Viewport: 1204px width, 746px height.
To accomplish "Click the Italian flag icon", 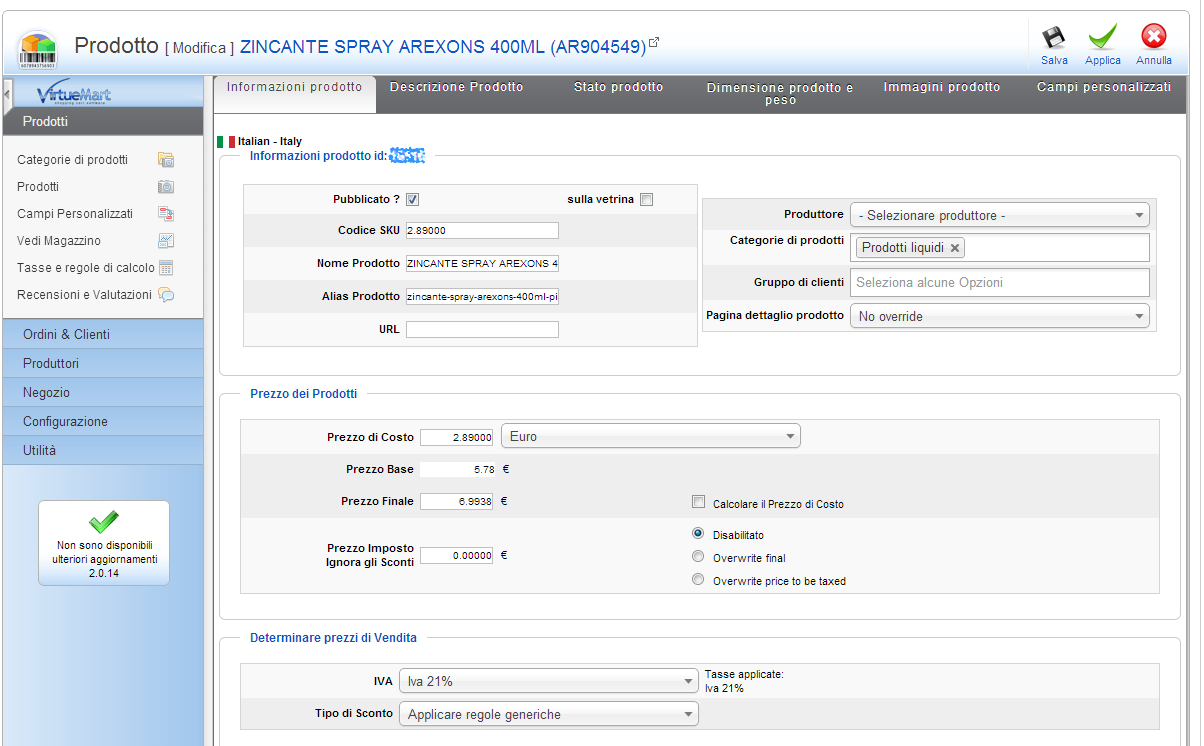I will 226,142.
